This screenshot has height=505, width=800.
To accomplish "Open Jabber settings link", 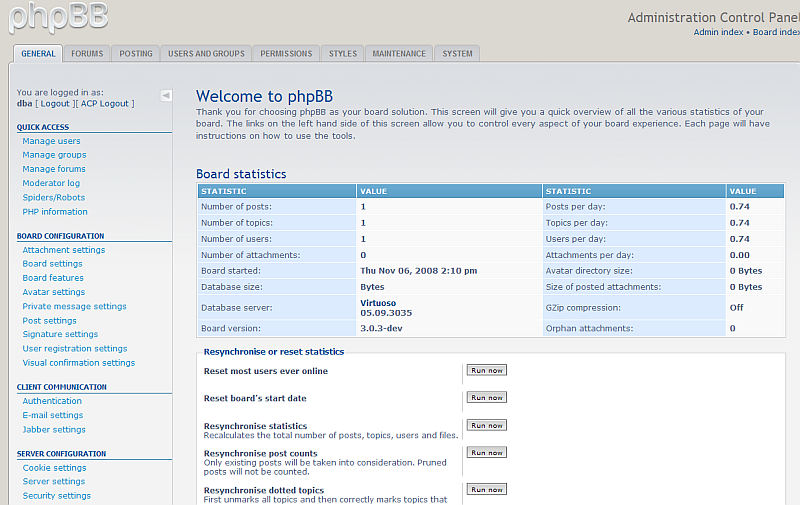I will click(x=54, y=430).
